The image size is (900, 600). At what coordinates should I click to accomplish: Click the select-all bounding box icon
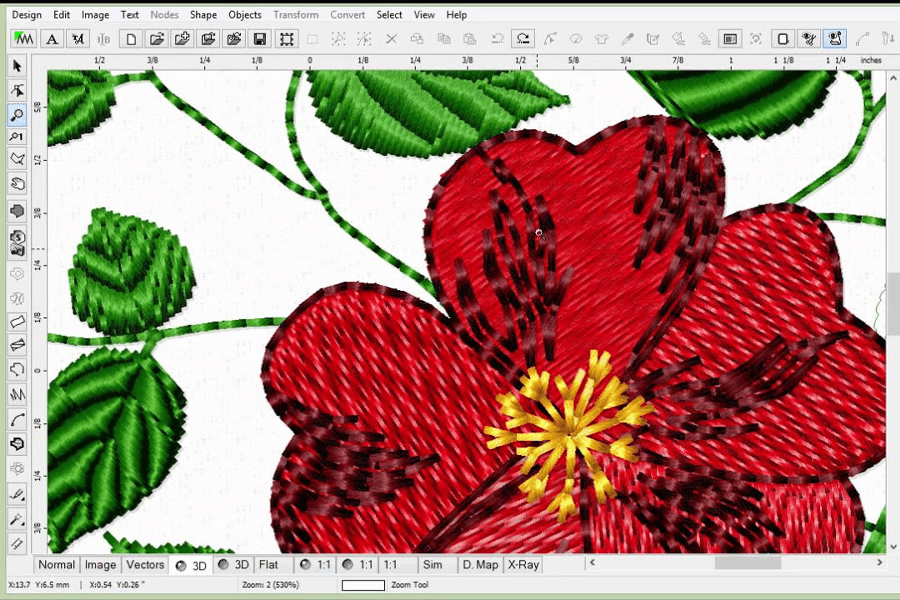click(x=286, y=39)
